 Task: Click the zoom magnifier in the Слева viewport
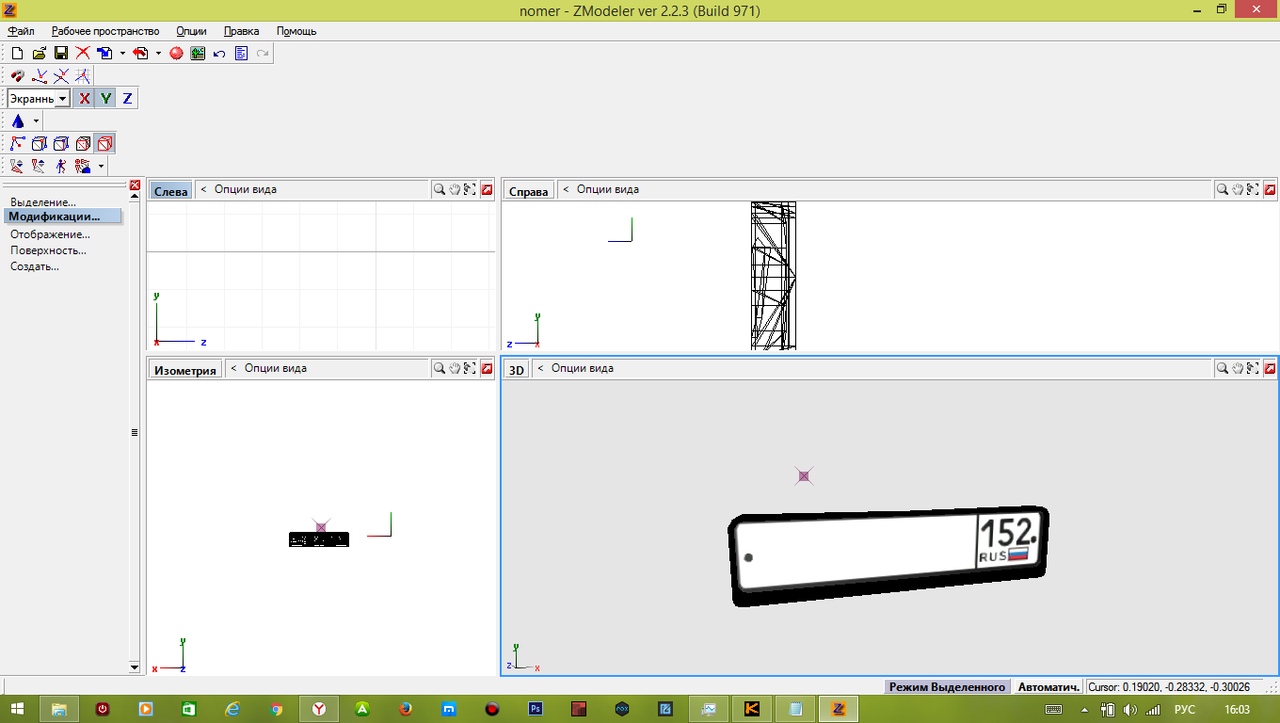click(439, 190)
